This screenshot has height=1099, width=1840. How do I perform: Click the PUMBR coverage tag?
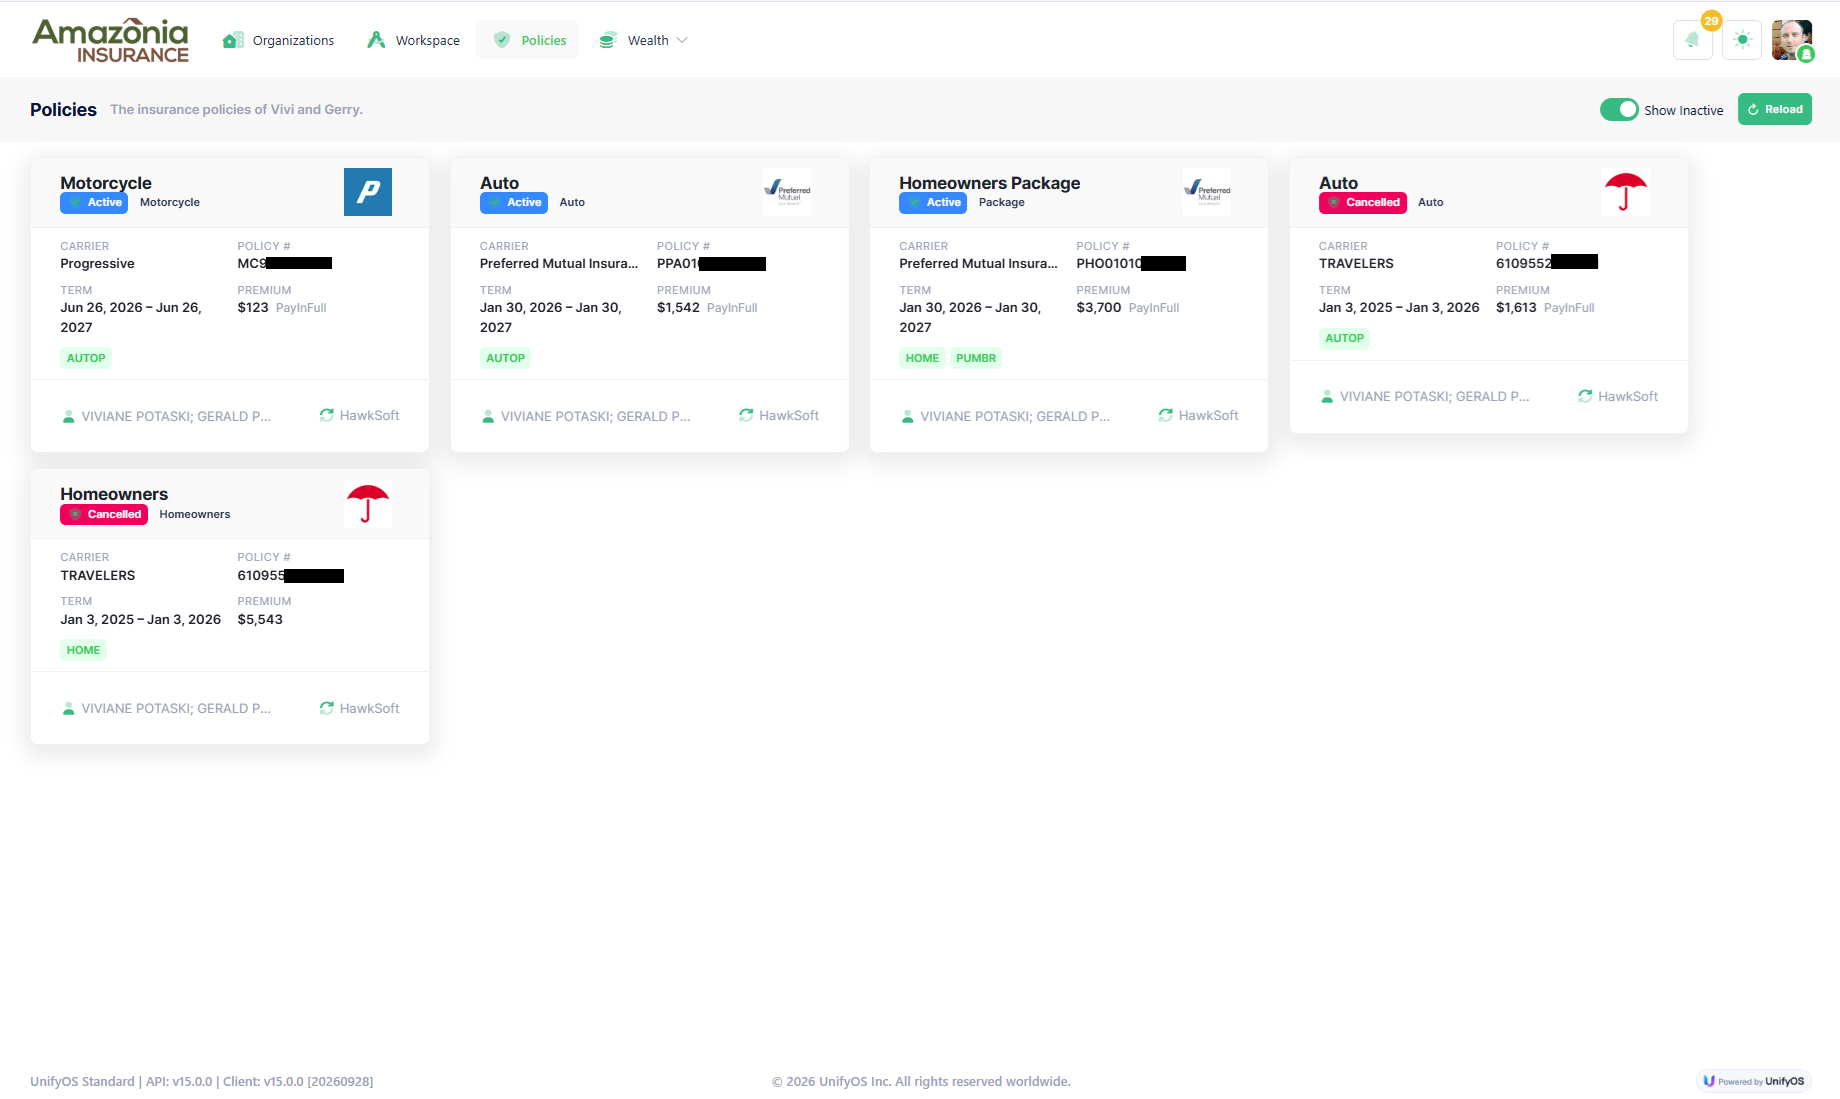point(976,358)
